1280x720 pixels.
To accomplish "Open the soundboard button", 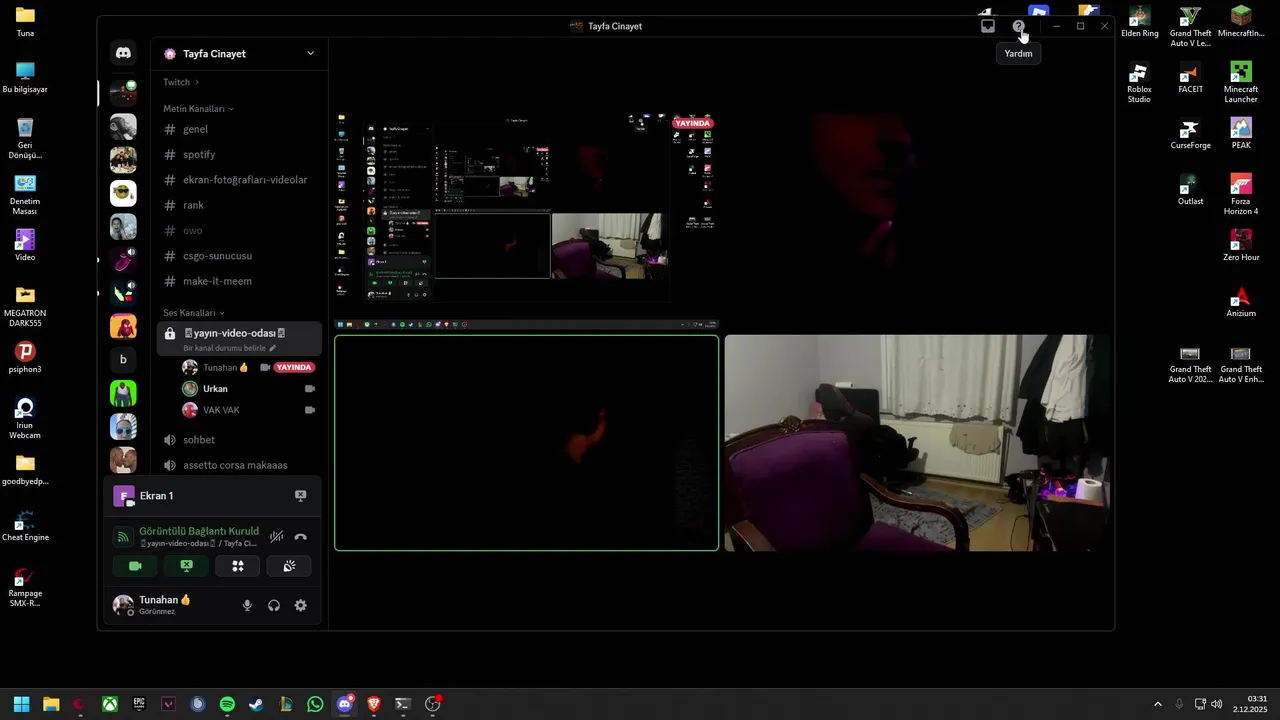I will tap(288, 566).
